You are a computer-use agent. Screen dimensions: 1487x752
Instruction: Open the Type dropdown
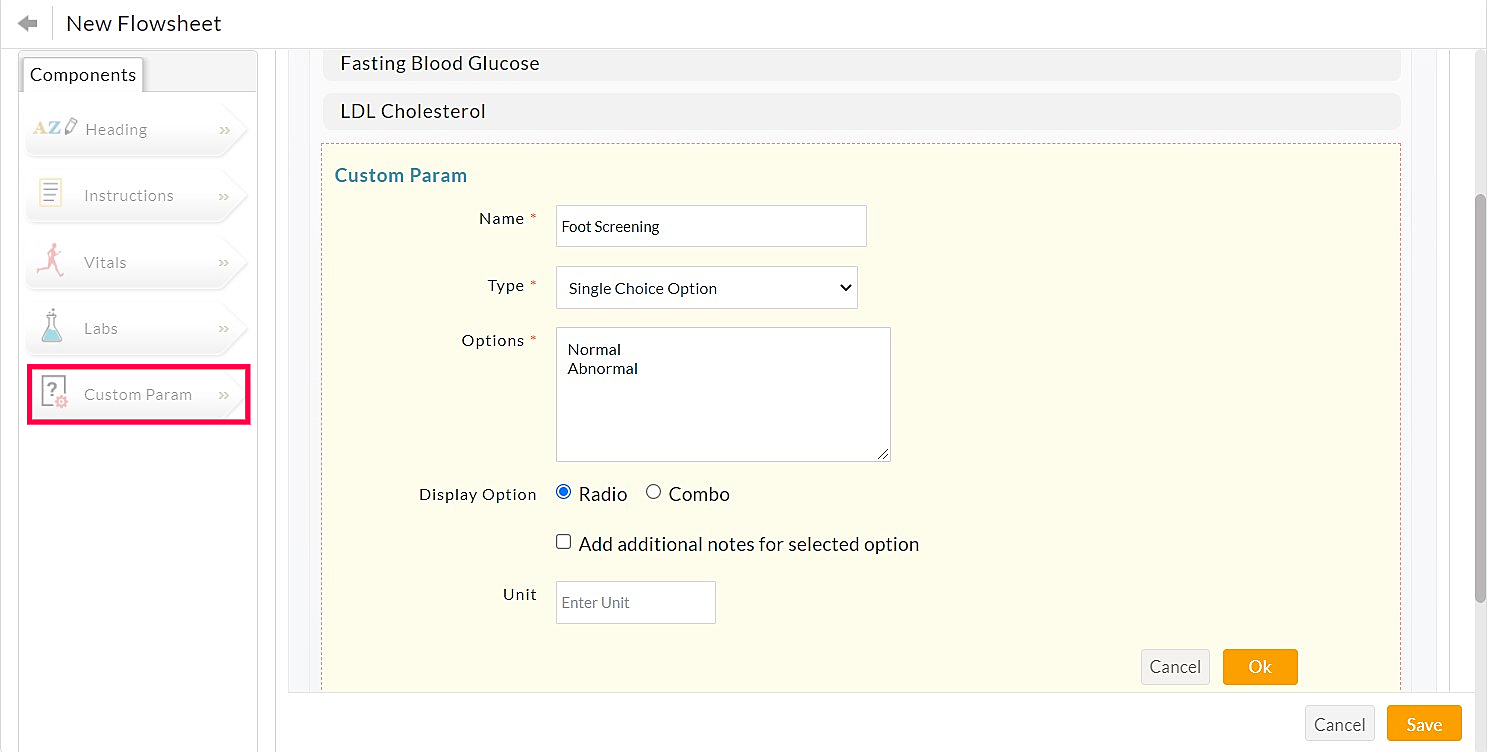[706, 288]
